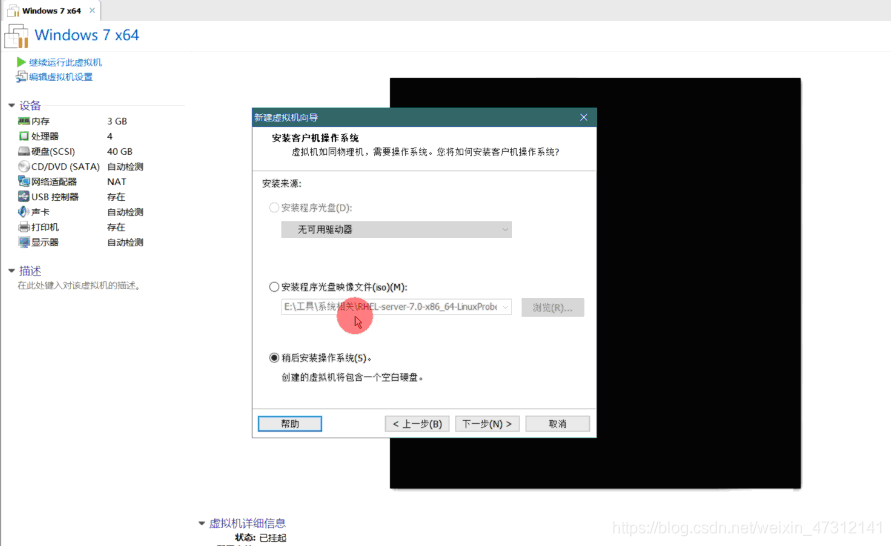Click the Help (帮助) button
This screenshot has height=546, width=891.
coord(290,424)
